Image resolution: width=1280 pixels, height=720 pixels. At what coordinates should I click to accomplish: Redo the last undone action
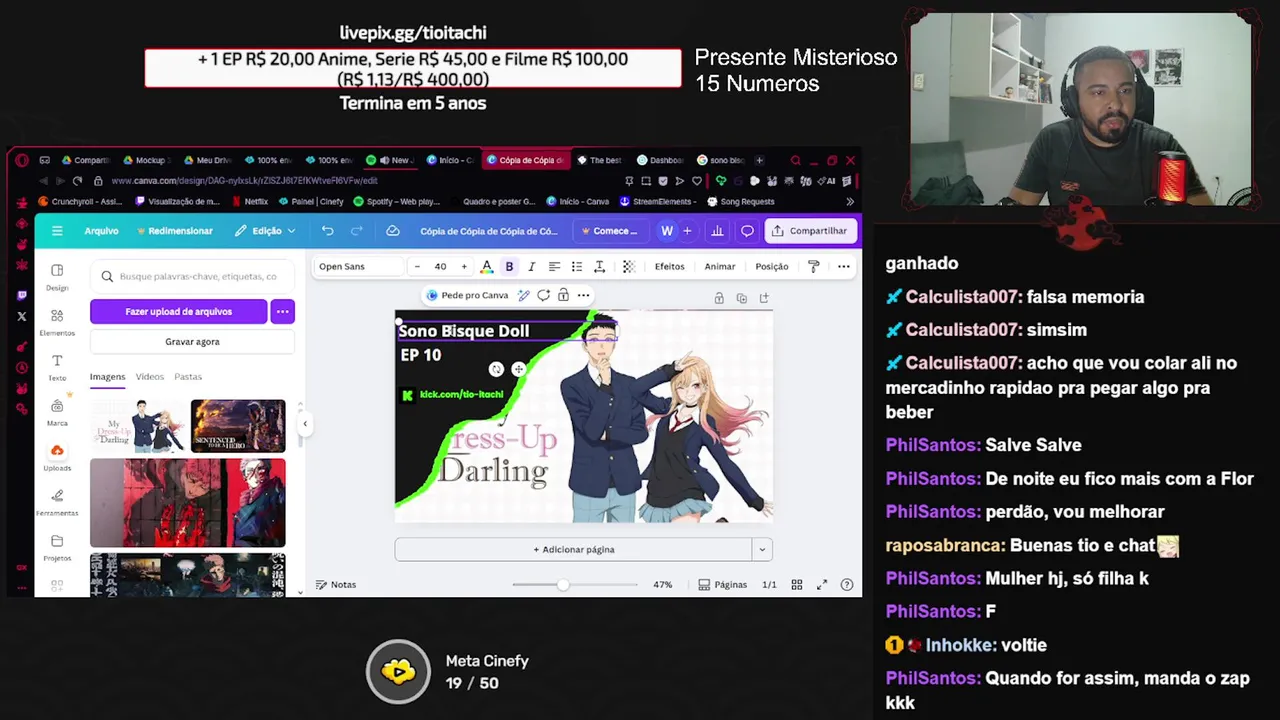pyautogui.click(x=356, y=231)
